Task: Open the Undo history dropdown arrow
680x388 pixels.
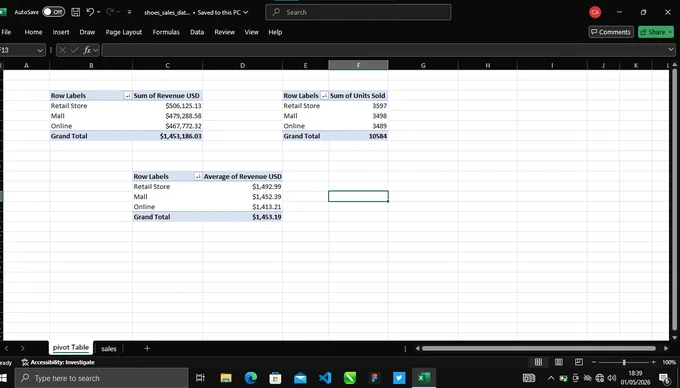Action: click(x=99, y=12)
